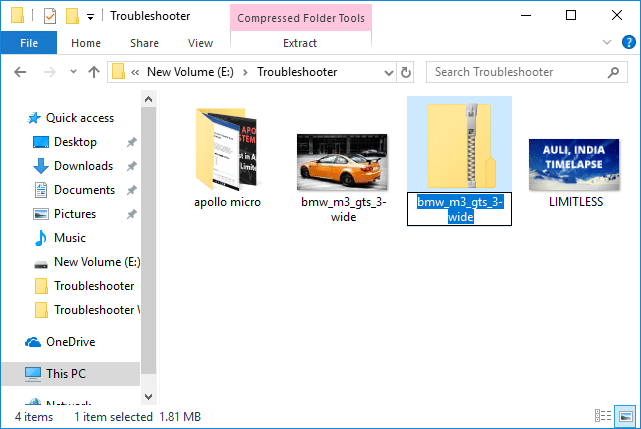The height and width of the screenshot is (429, 641).
Task: Click the Downloads blue arrow icon
Action: click(x=40, y=166)
